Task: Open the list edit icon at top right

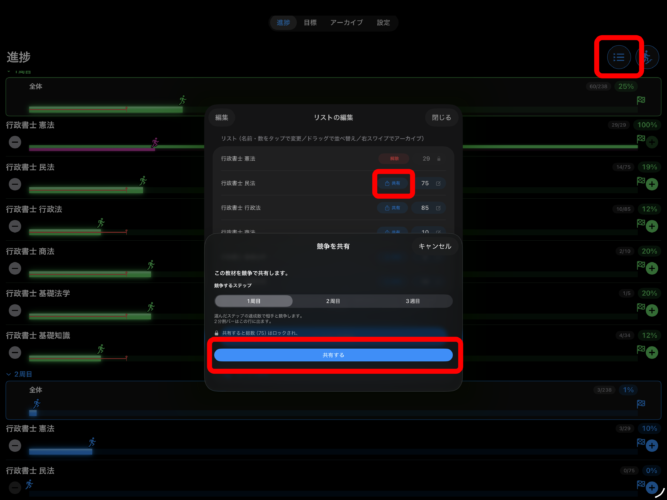Action: pyautogui.click(x=619, y=57)
